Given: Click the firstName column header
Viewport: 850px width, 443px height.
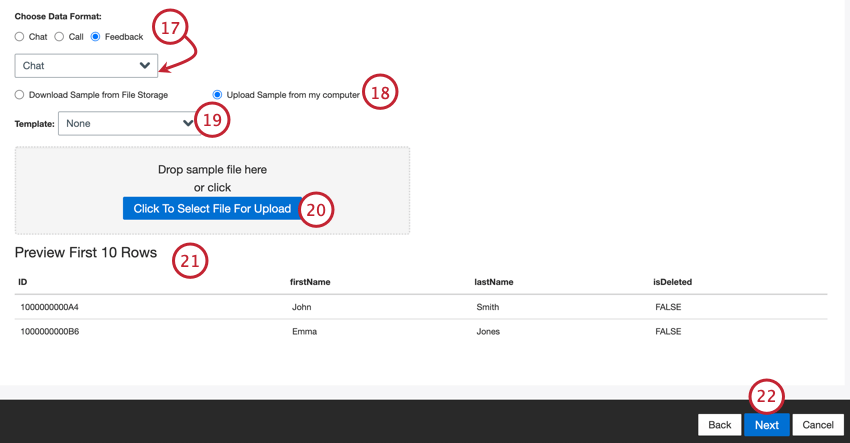Looking at the screenshot, I should pos(310,282).
